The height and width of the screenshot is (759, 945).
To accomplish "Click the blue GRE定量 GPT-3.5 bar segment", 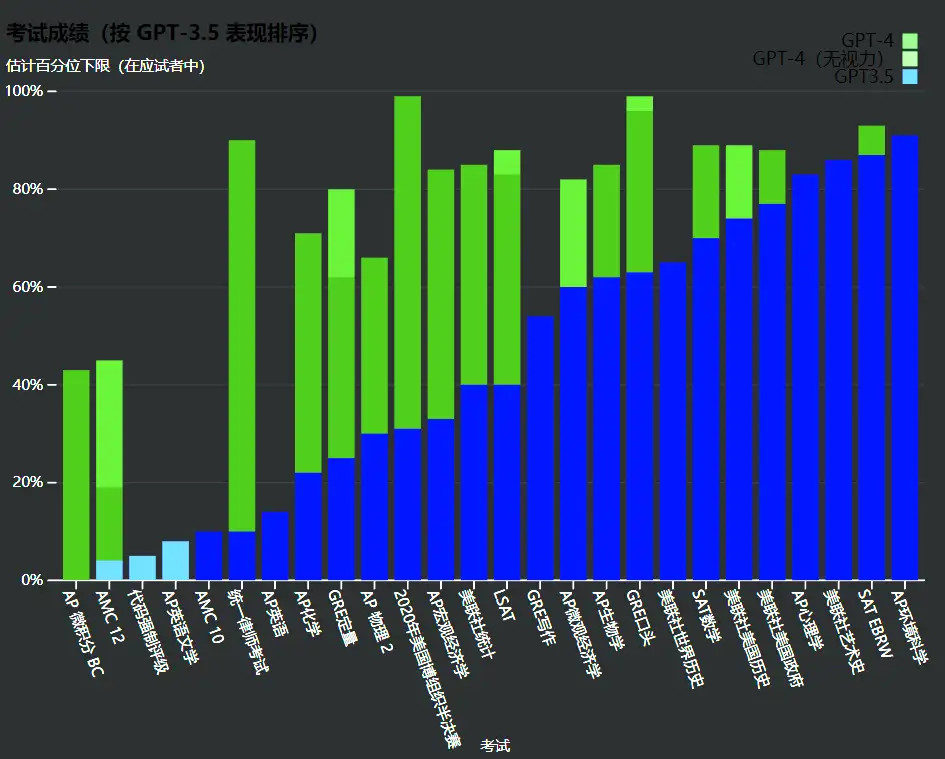I will [x=341, y=519].
